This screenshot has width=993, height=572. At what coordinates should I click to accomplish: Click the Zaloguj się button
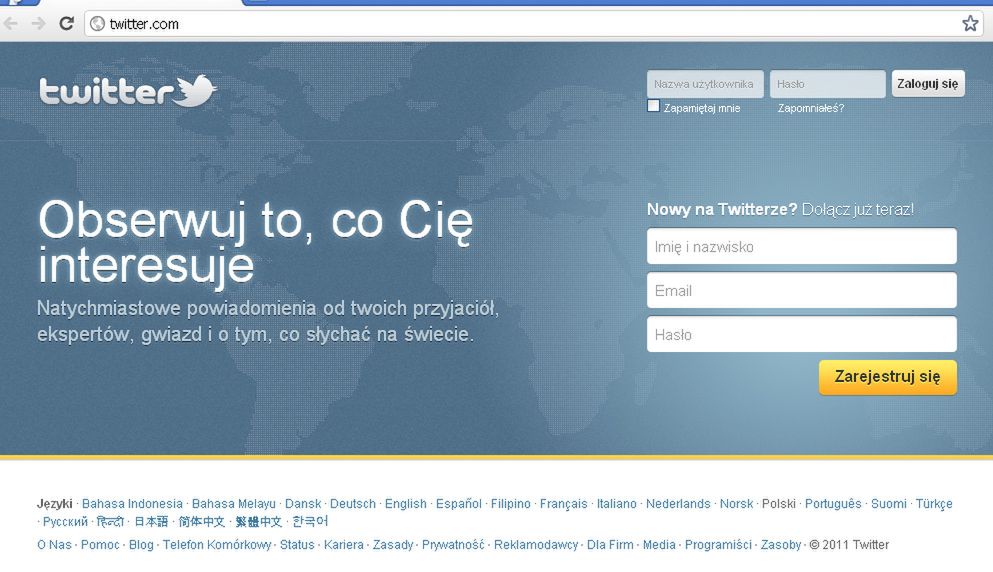pos(928,84)
